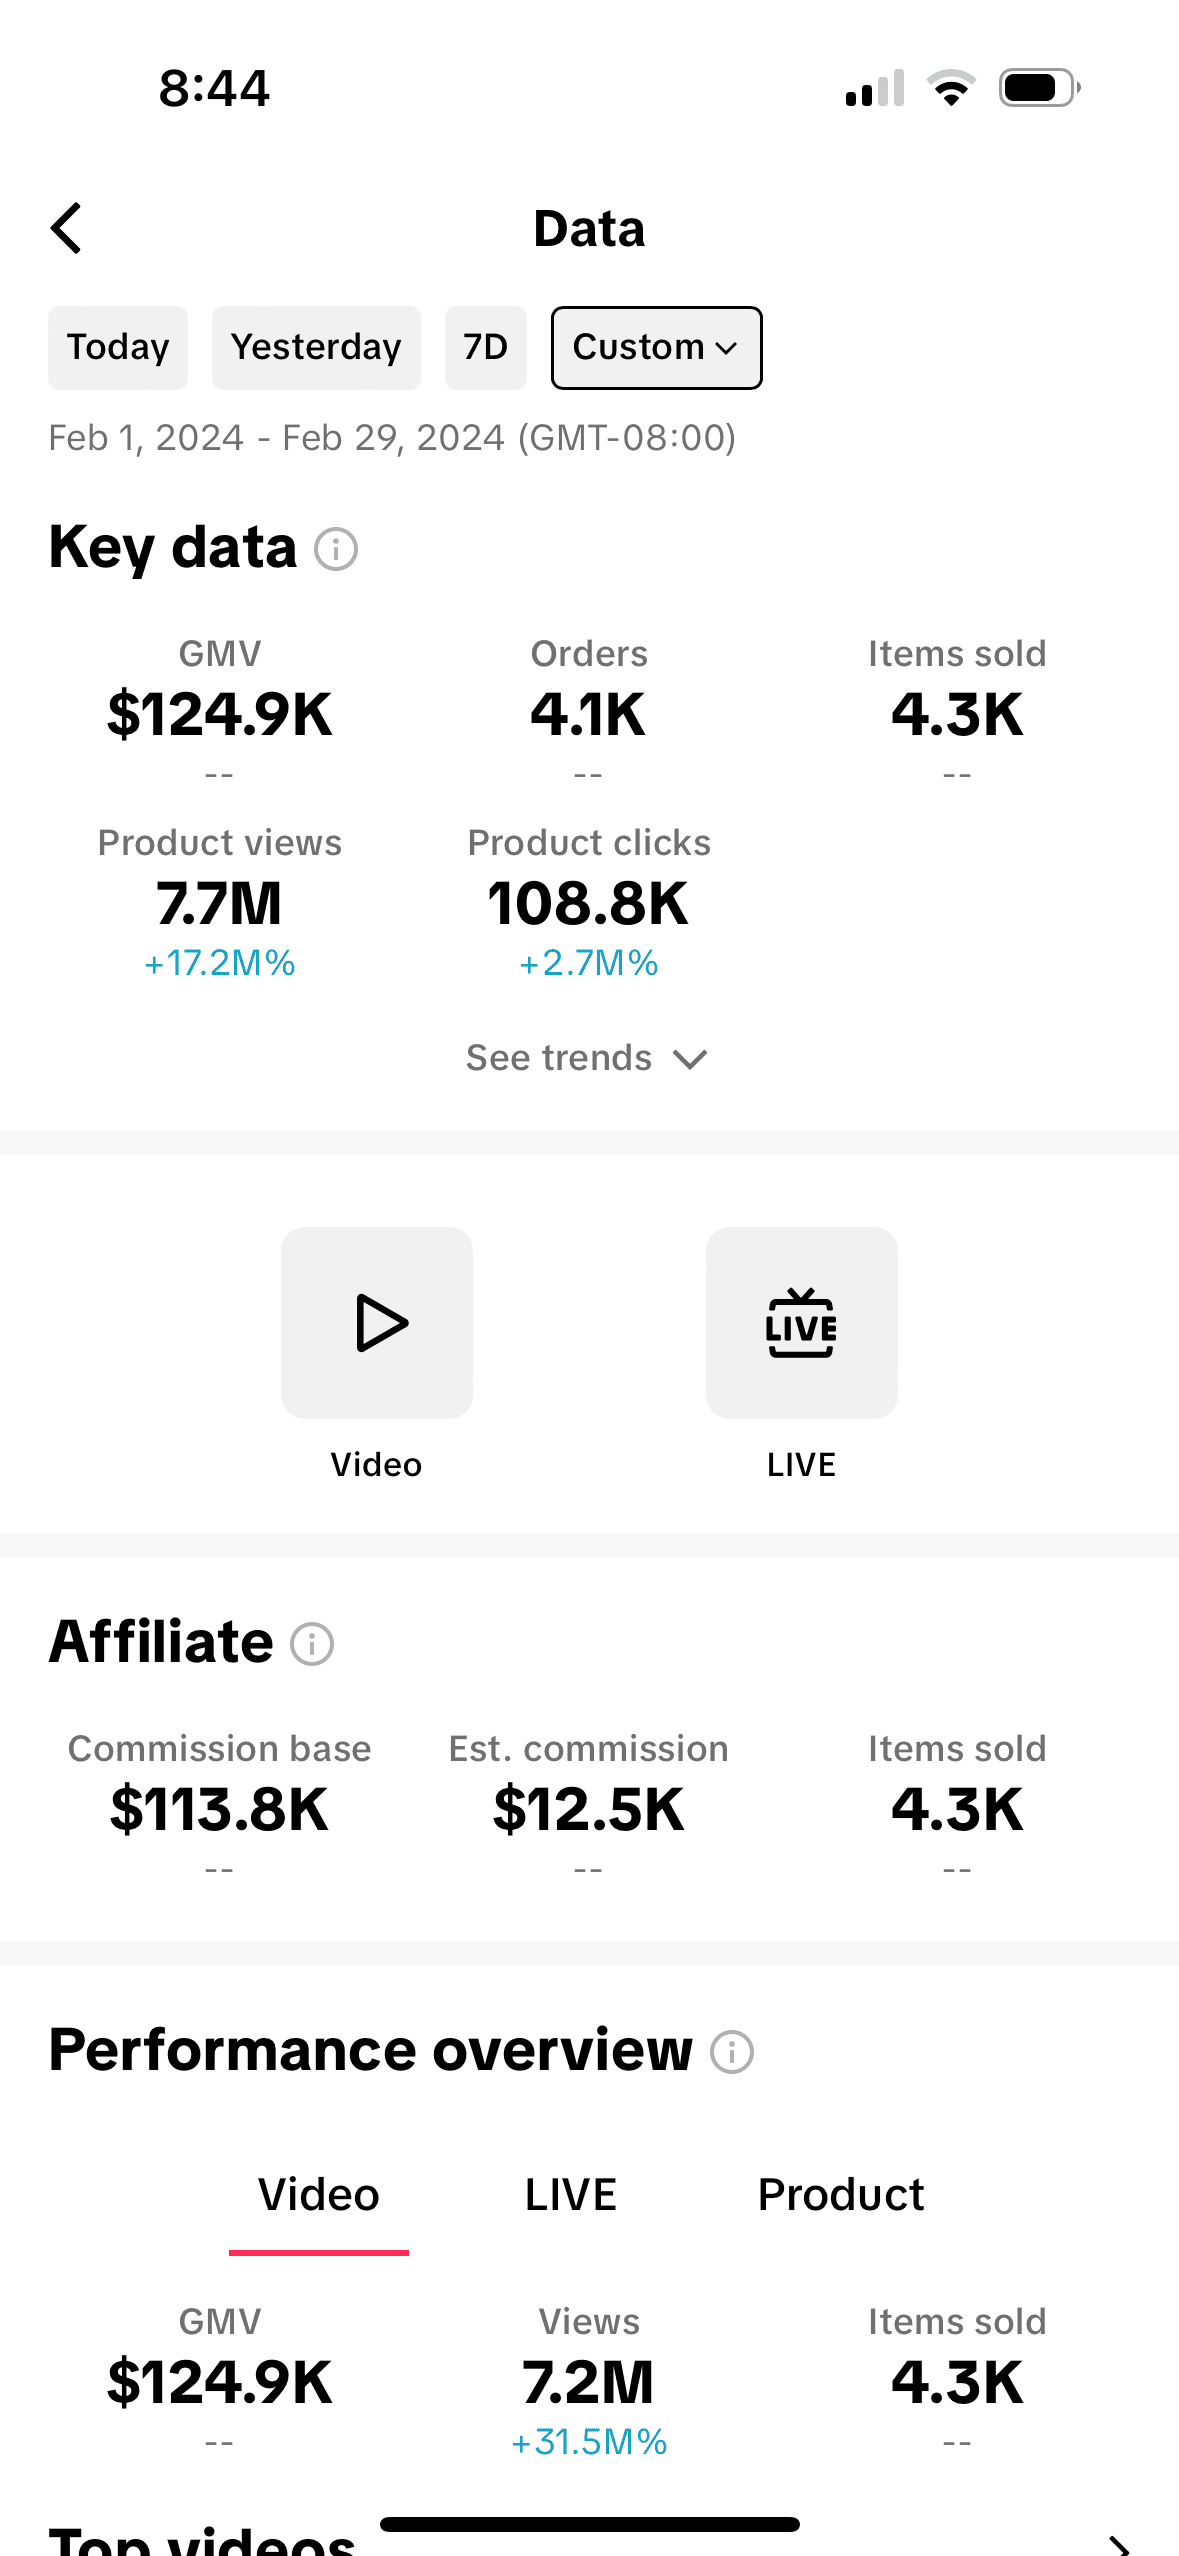Image resolution: width=1179 pixels, height=2556 pixels.
Task: Tap Performance overview info icon
Action: tap(732, 2052)
